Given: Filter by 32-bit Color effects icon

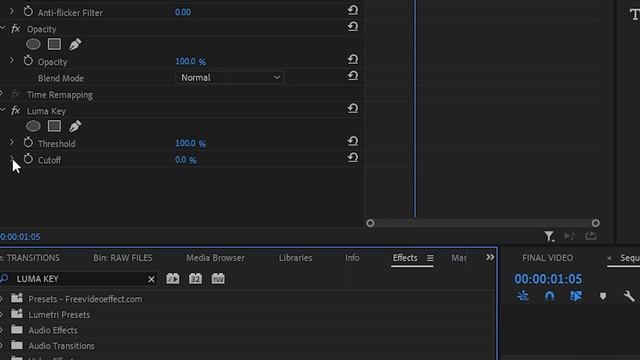Looking at the screenshot, I should coord(195,279).
